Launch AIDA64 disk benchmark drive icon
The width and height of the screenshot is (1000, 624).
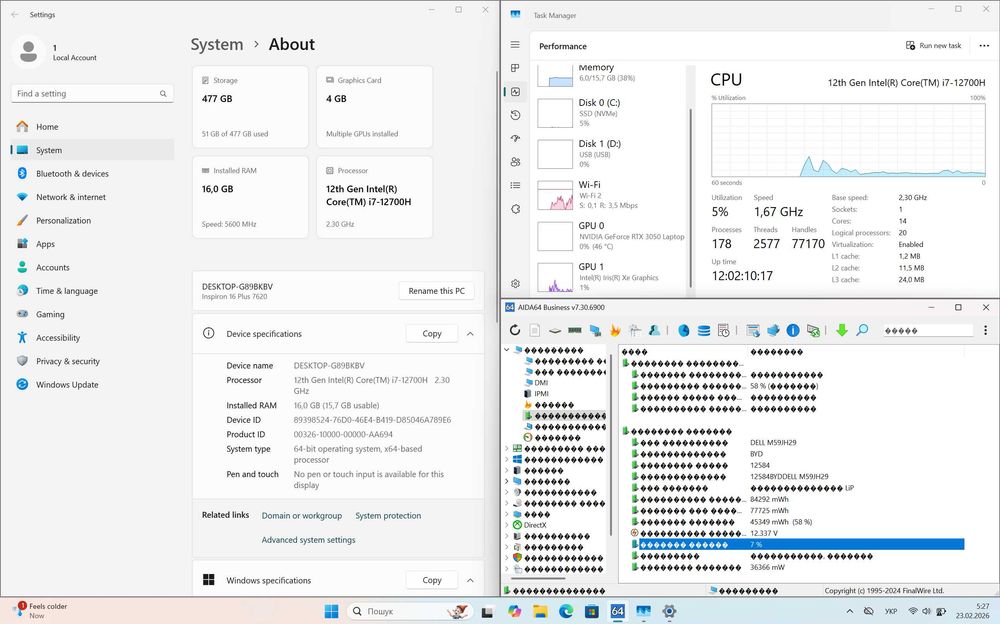[555, 331]
